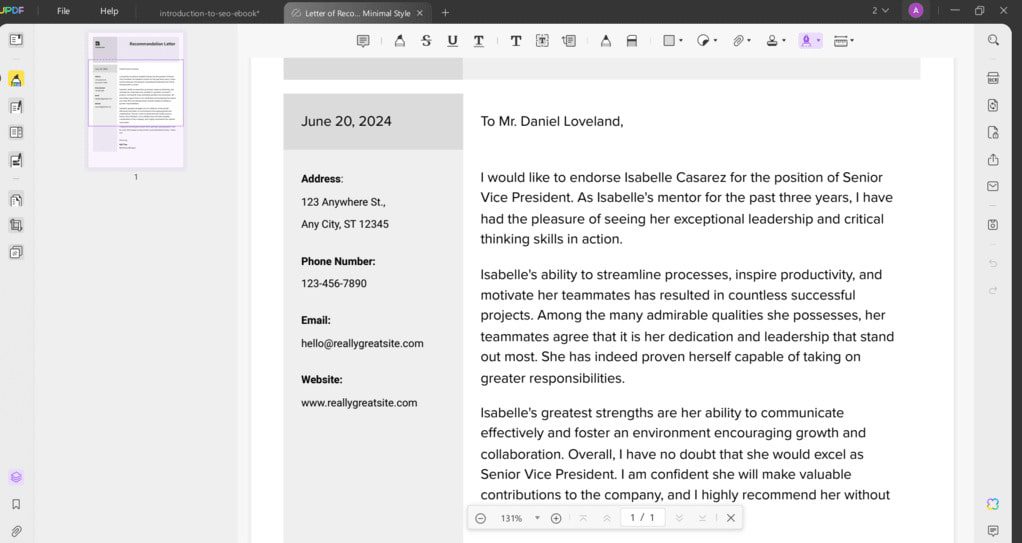Open the search panel icon
The width and height of the screenshot is (1022, 543).
coord(993,40)
